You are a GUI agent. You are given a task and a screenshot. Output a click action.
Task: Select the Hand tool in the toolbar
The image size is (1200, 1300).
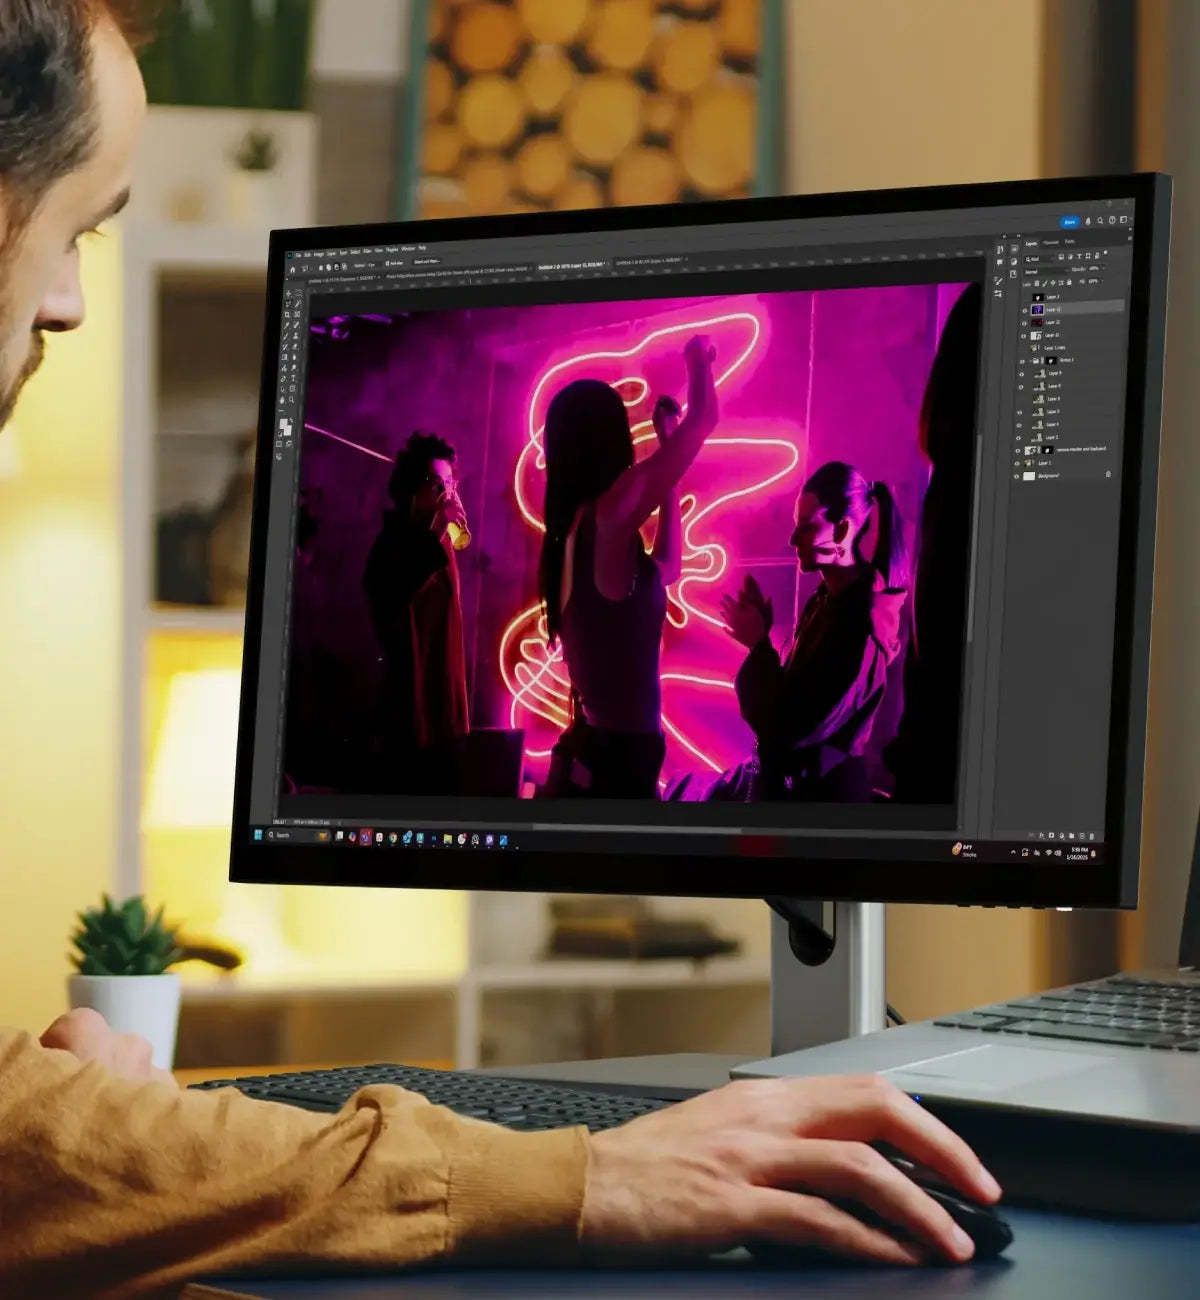[x=283, y=399]
